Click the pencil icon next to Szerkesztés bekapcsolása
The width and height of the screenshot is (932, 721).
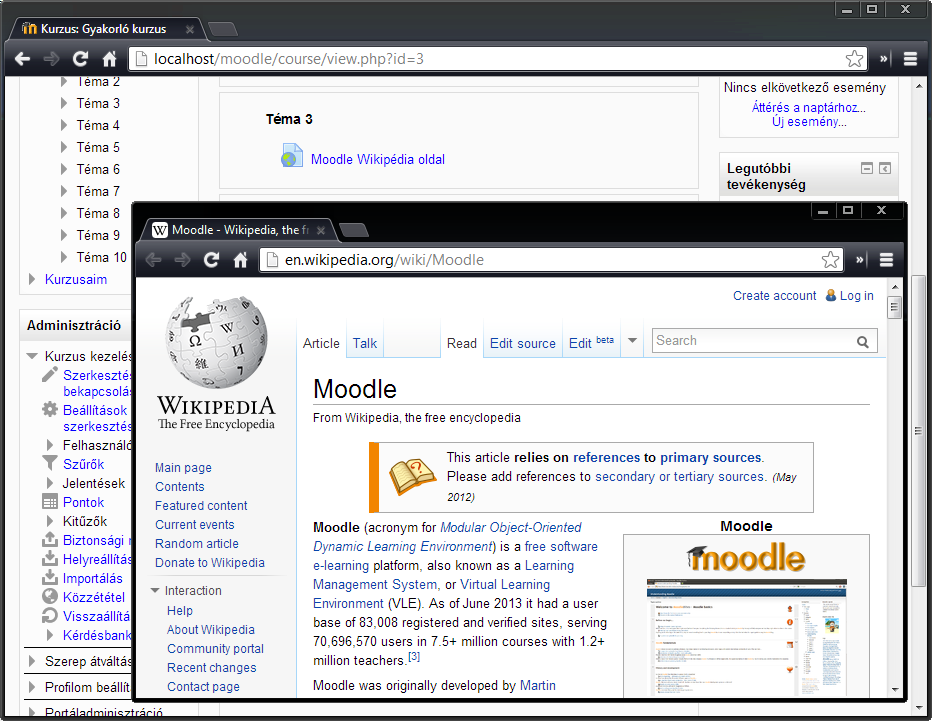pos(50,375)
